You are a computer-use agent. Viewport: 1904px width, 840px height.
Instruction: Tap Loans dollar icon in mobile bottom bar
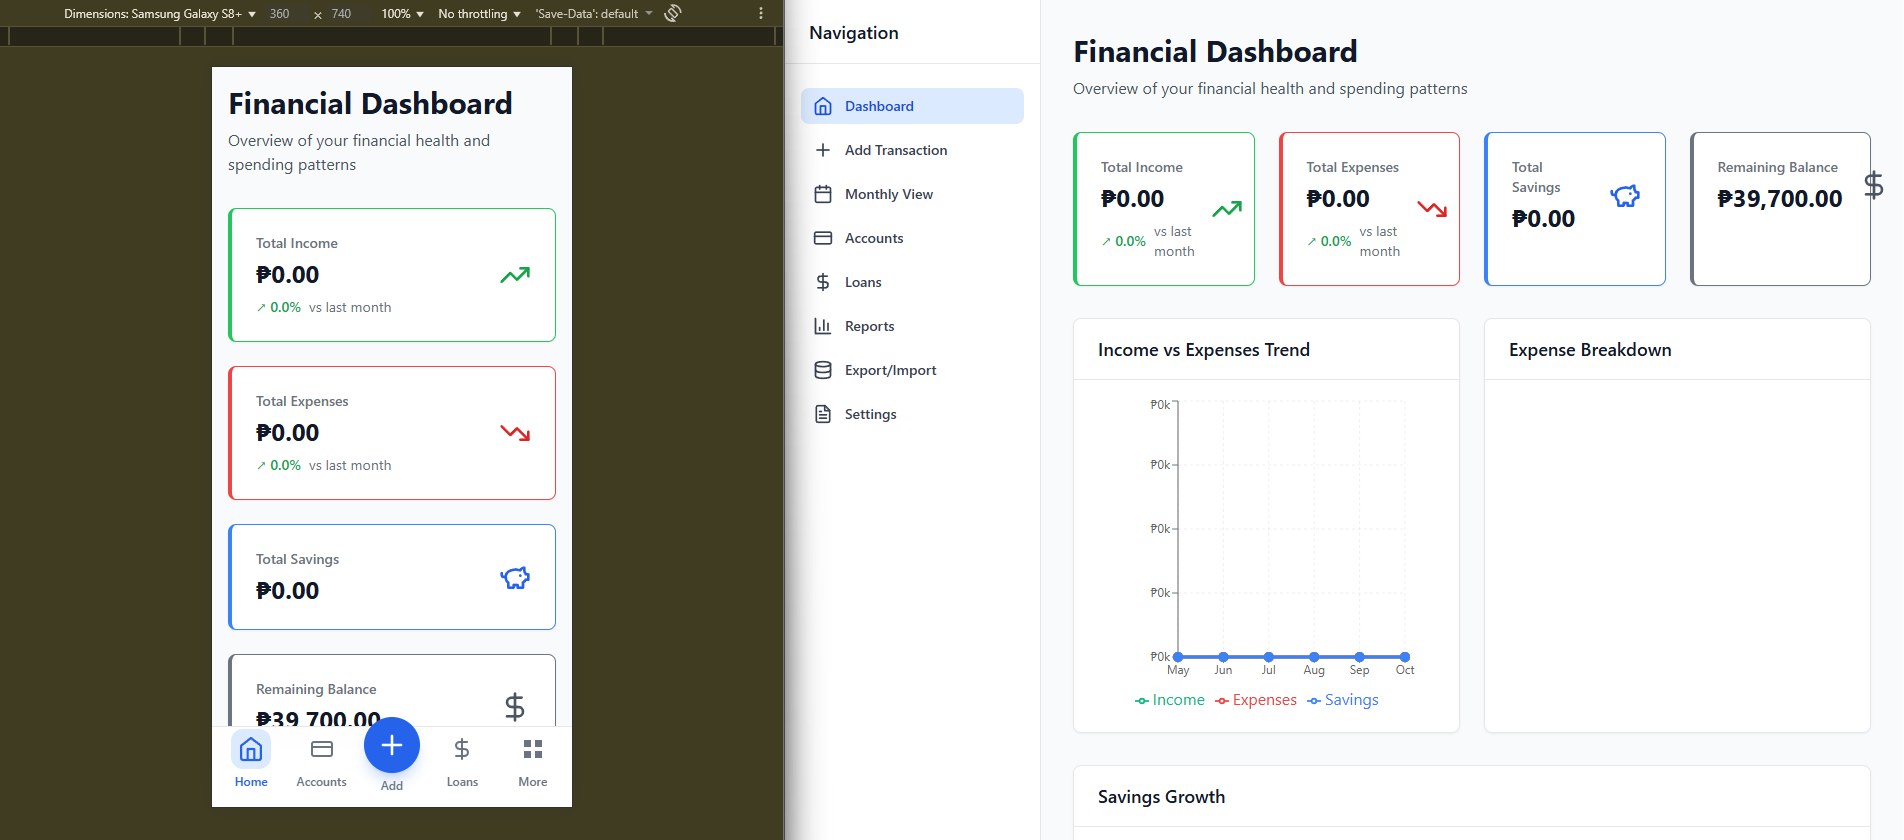click(462, 749)
